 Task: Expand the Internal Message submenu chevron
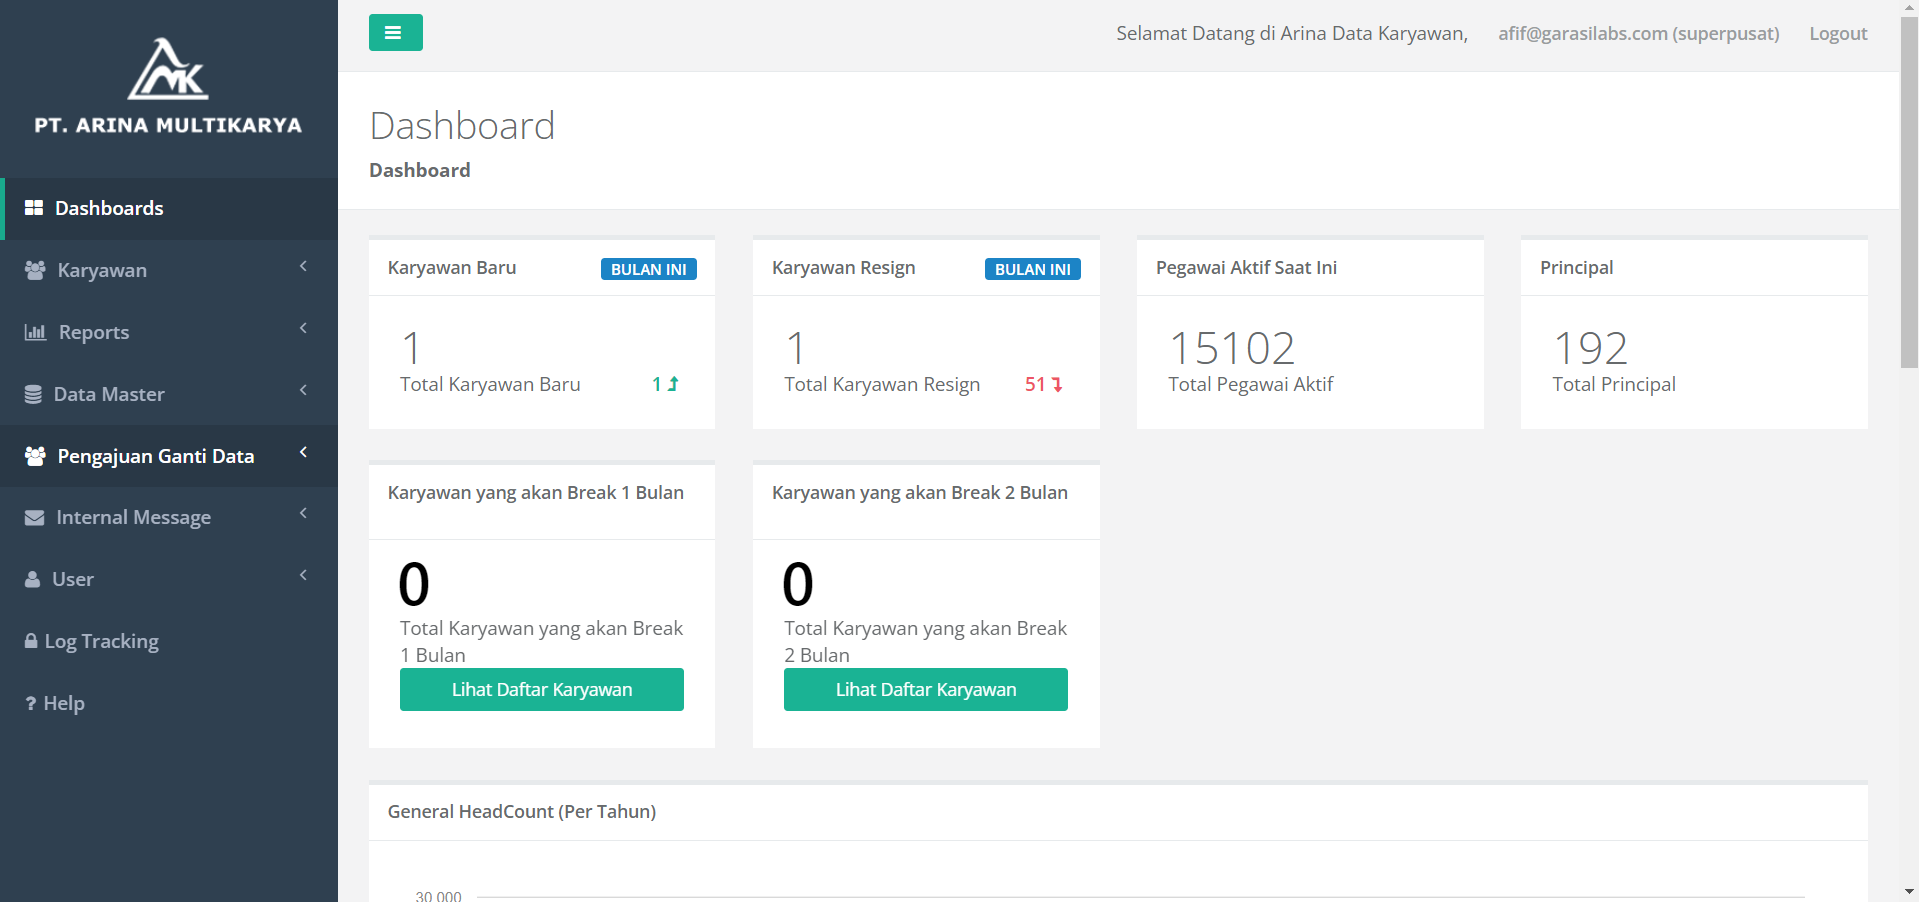[303, 513]
